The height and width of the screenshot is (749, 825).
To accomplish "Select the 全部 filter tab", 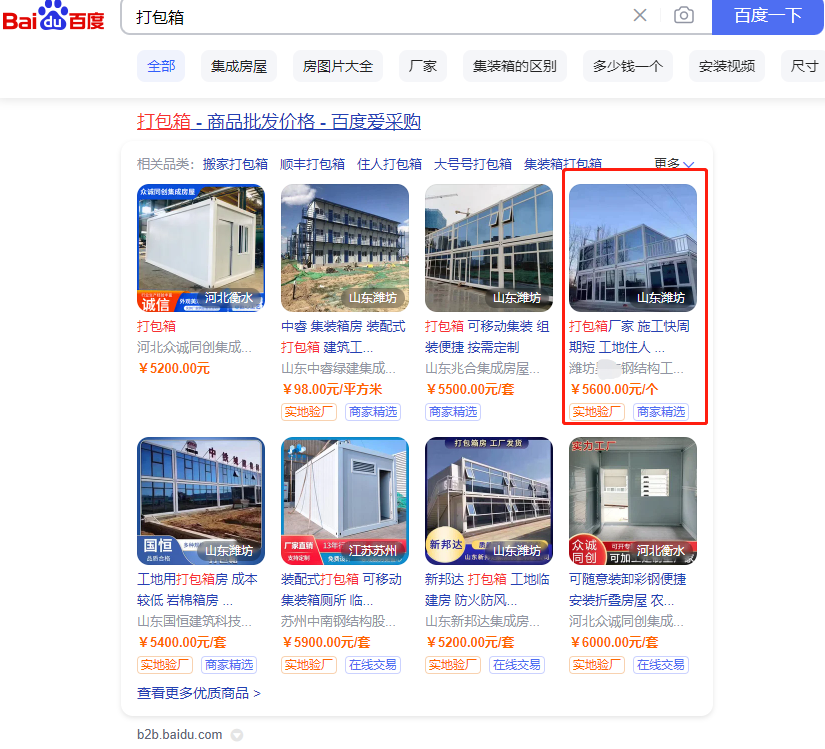I will click(x=161, y=66).
